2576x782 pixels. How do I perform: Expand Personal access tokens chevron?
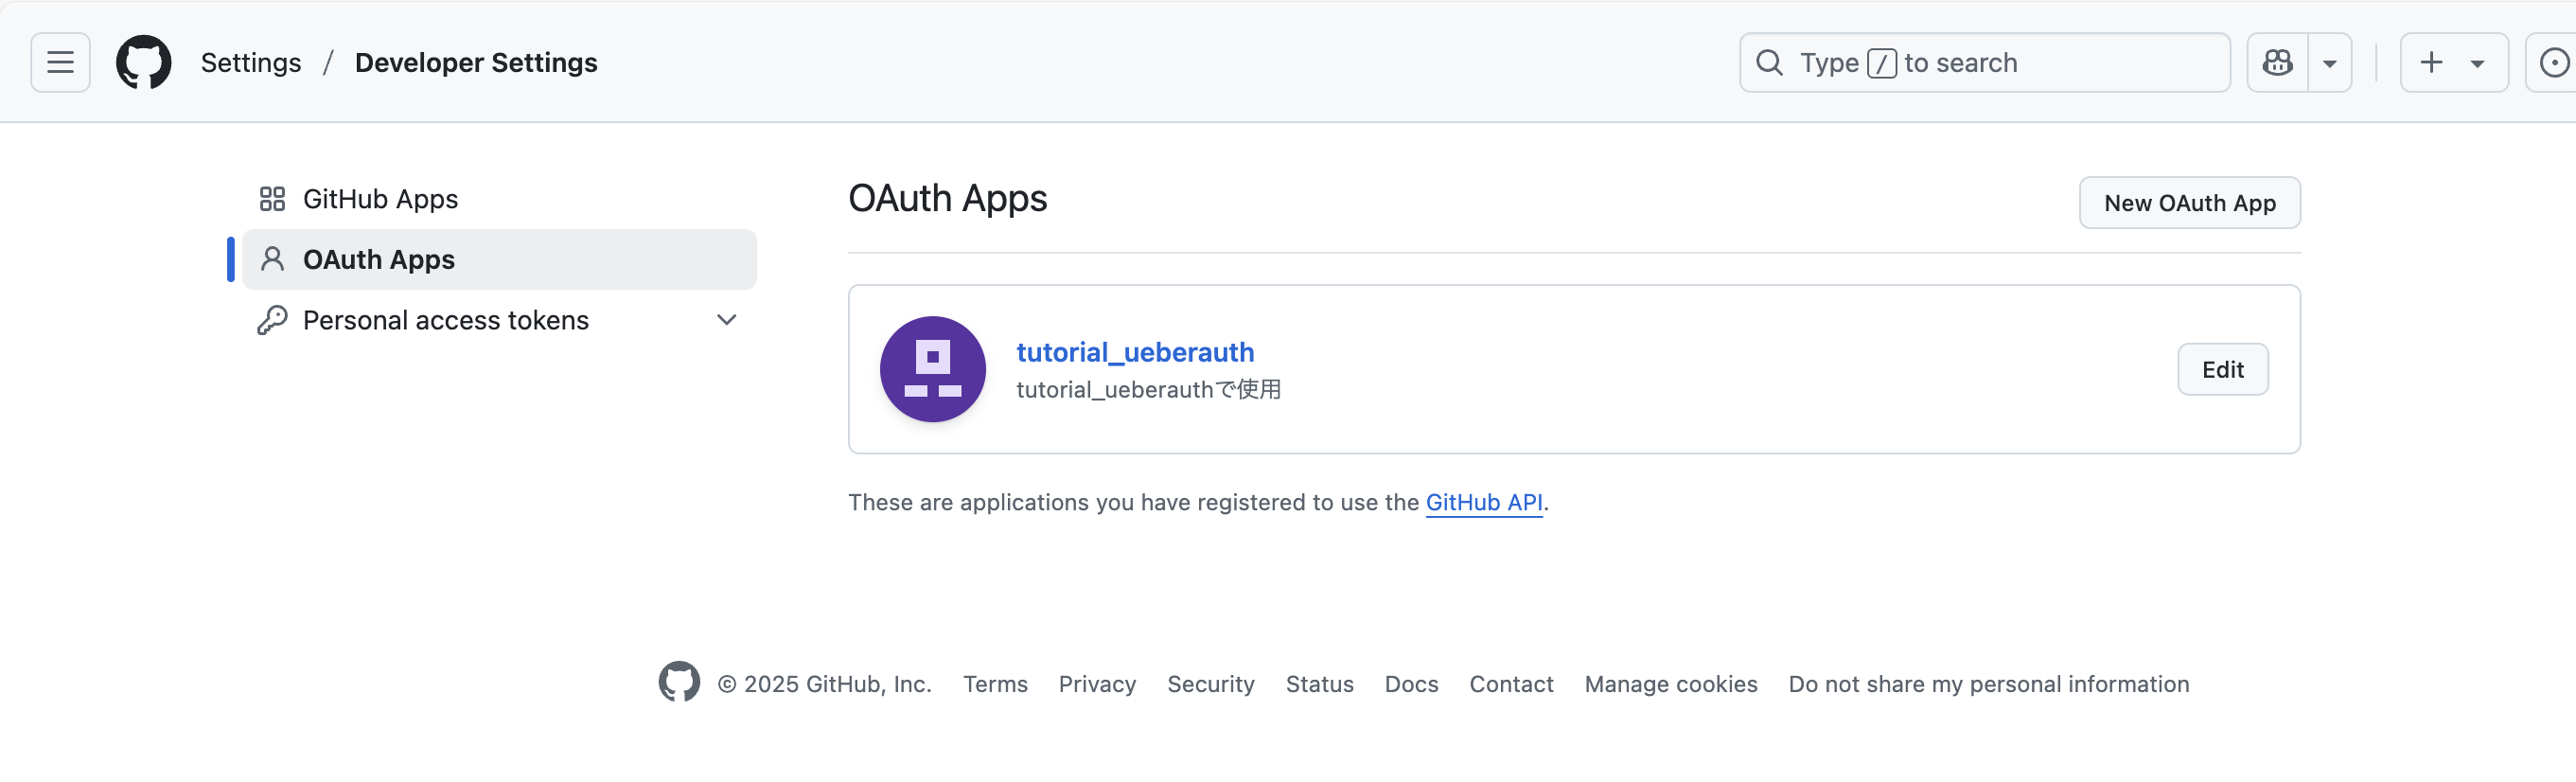click(727, 320)
